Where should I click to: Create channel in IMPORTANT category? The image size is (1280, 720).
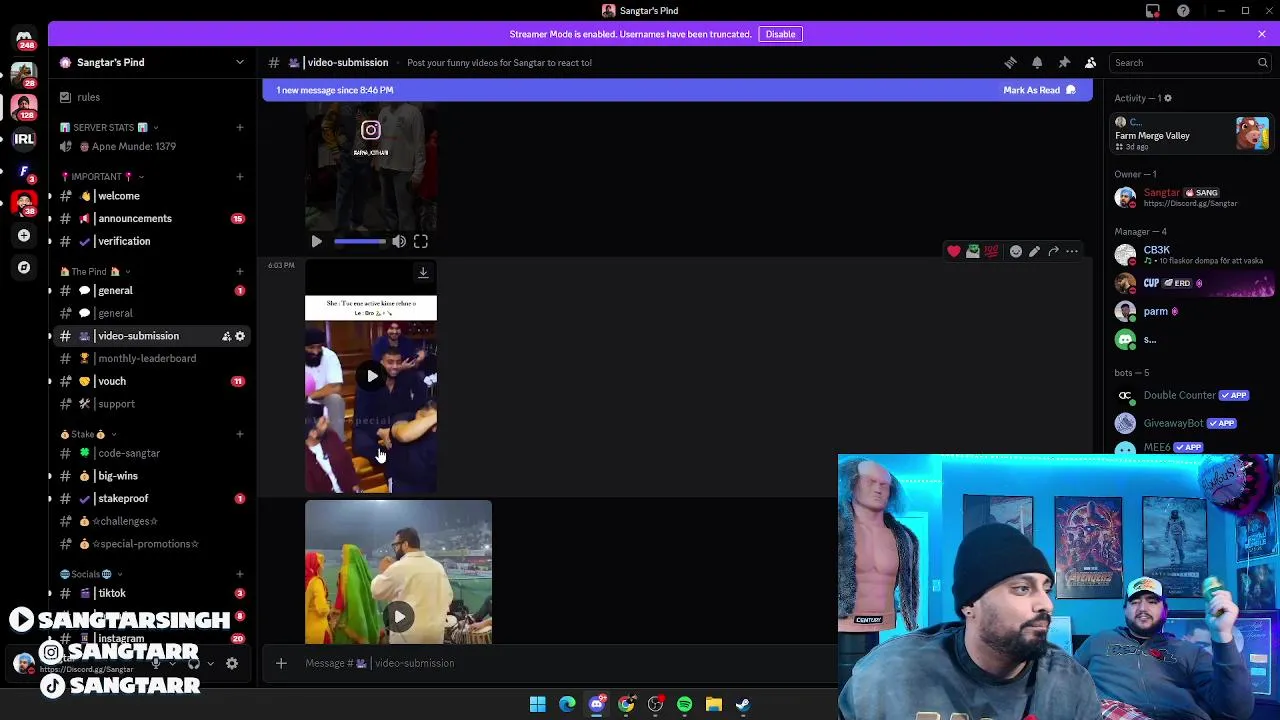coord(240,176)
